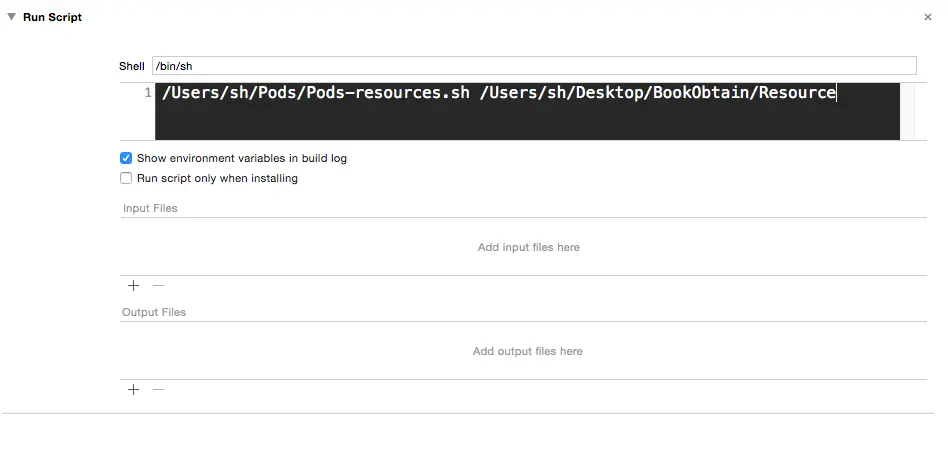948x451 pixels.
Task: Click the 'Add input files here' placeholder
Action: point(528,247)
